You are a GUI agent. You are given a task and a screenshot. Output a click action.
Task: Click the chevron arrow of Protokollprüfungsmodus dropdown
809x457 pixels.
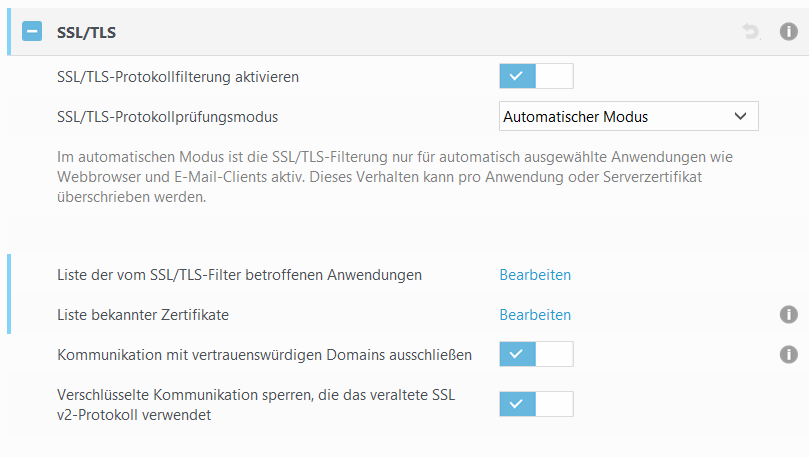point(740,117)
